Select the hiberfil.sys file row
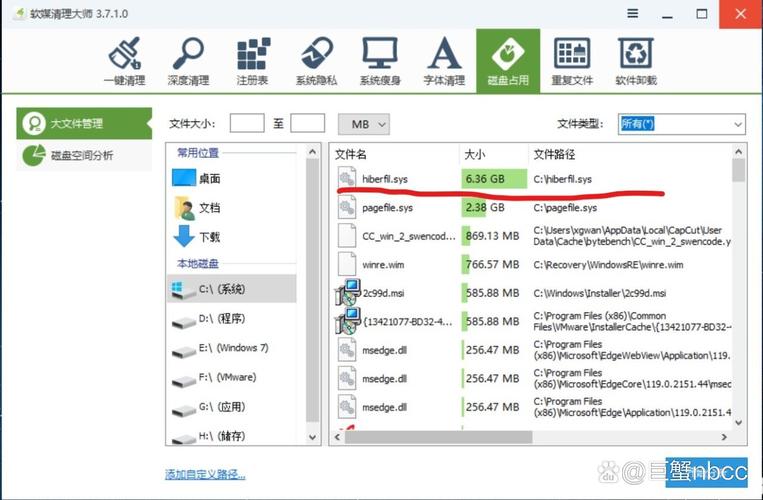 tap(531, 179)
